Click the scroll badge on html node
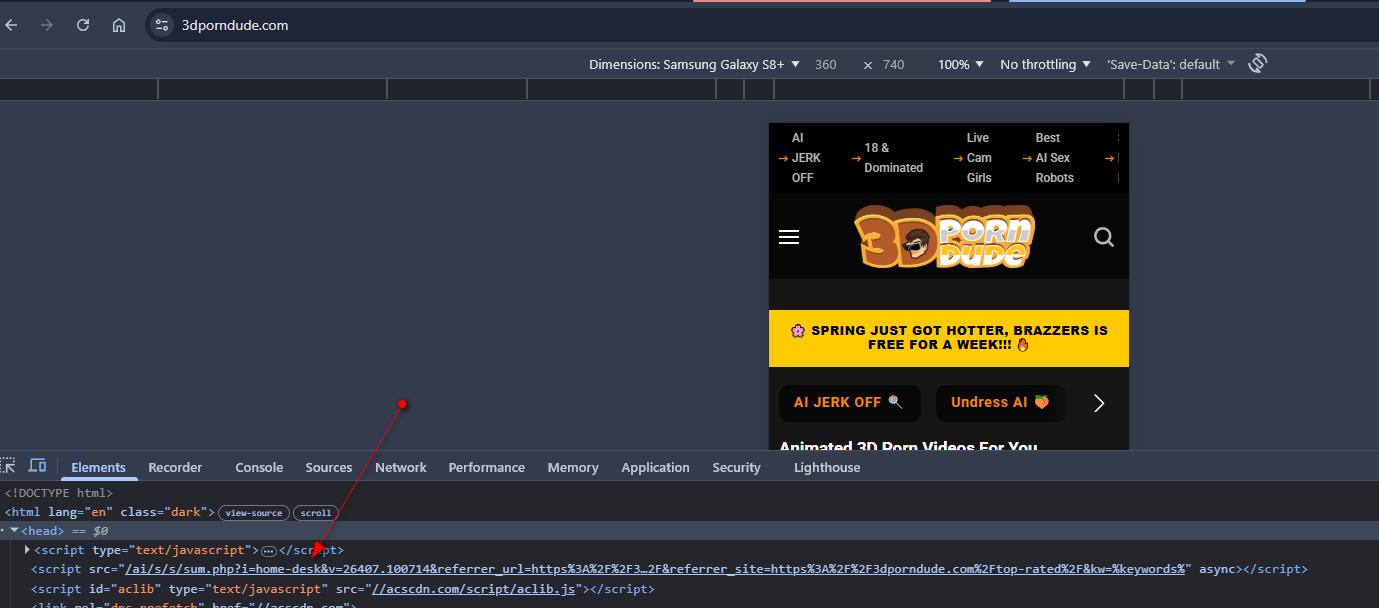The height and width of the screenshot is (608, 1379). point(316,512)
